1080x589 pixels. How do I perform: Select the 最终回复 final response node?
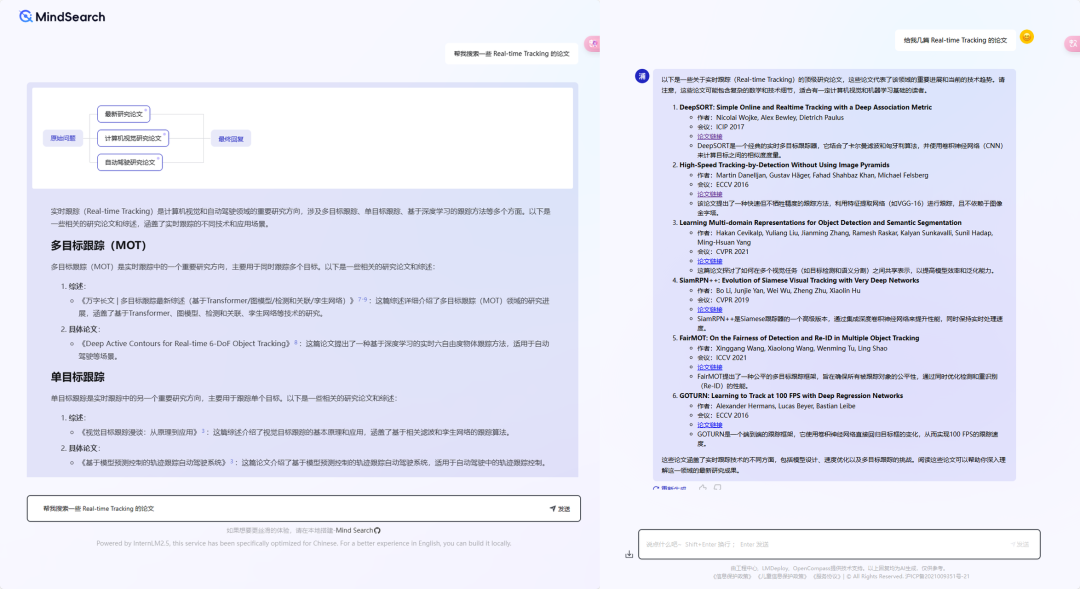(x=231, y=138)
